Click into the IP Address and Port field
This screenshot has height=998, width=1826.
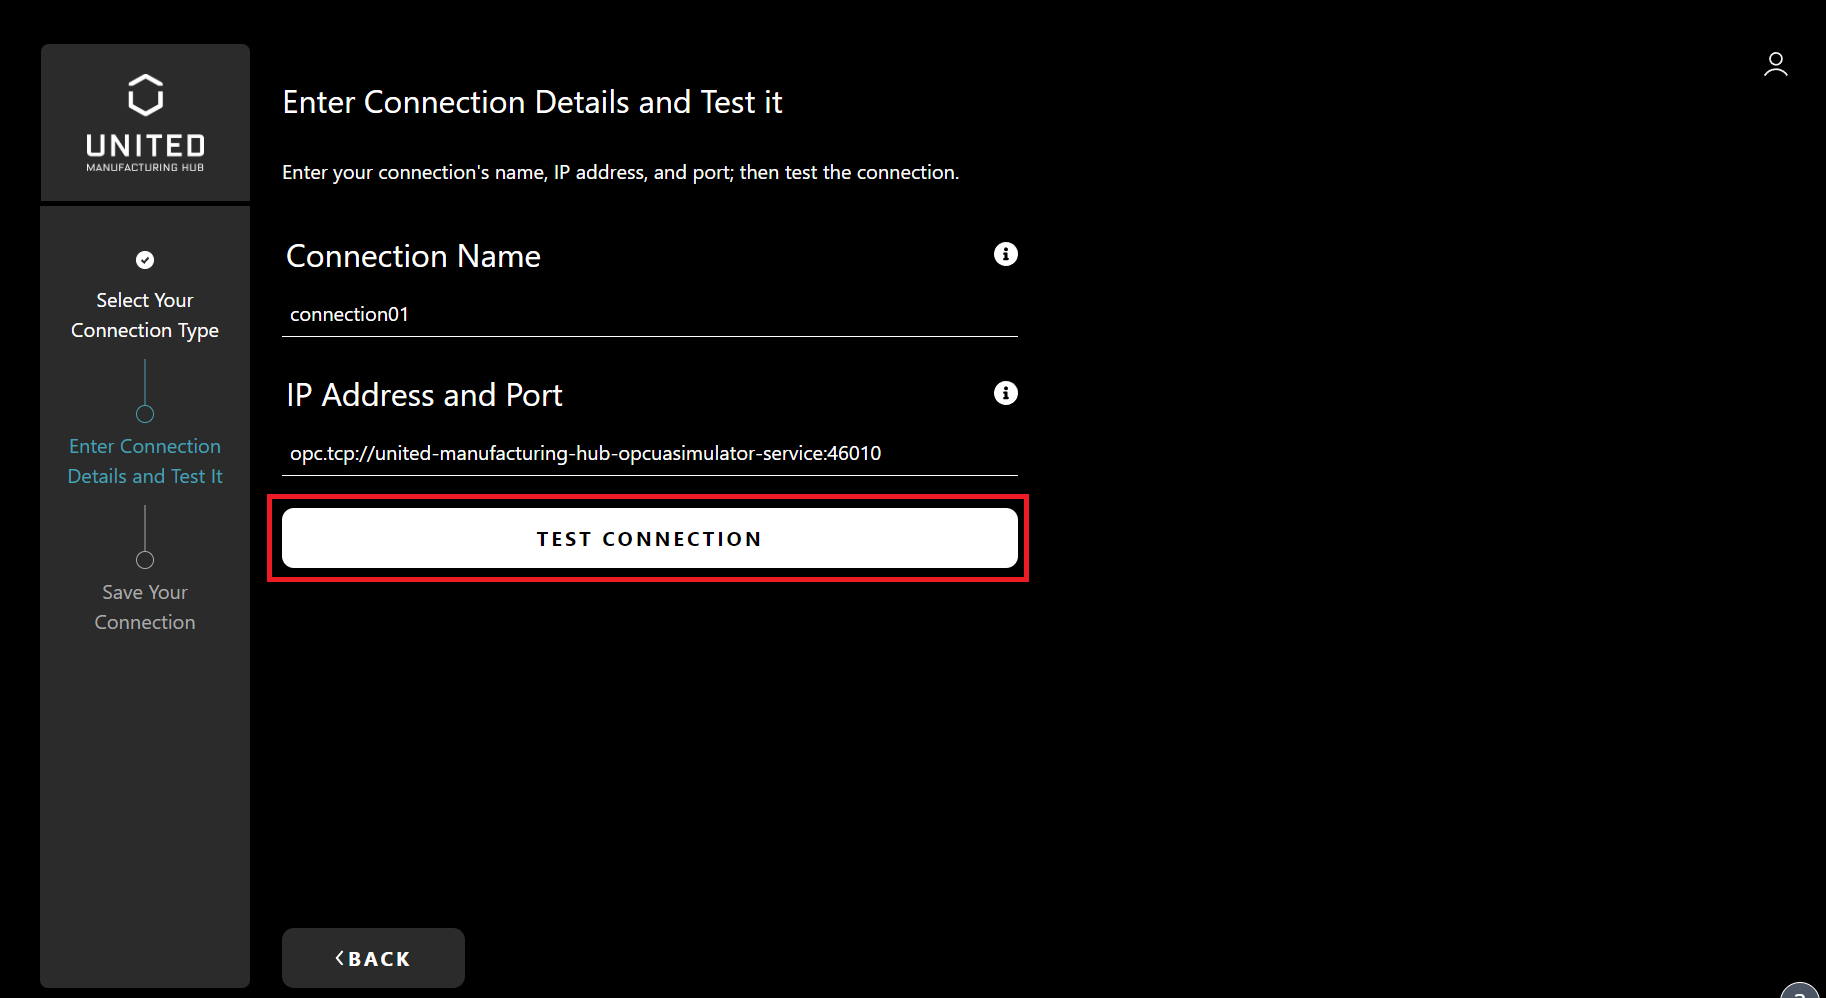point(649,453)
